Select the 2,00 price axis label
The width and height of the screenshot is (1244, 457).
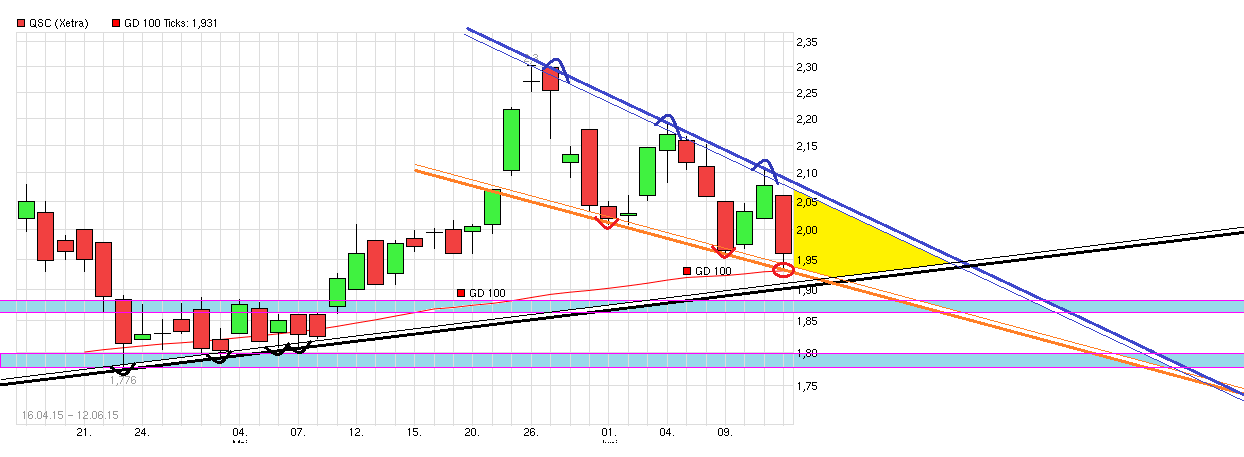pyautogui.click(x=807, y=231)
